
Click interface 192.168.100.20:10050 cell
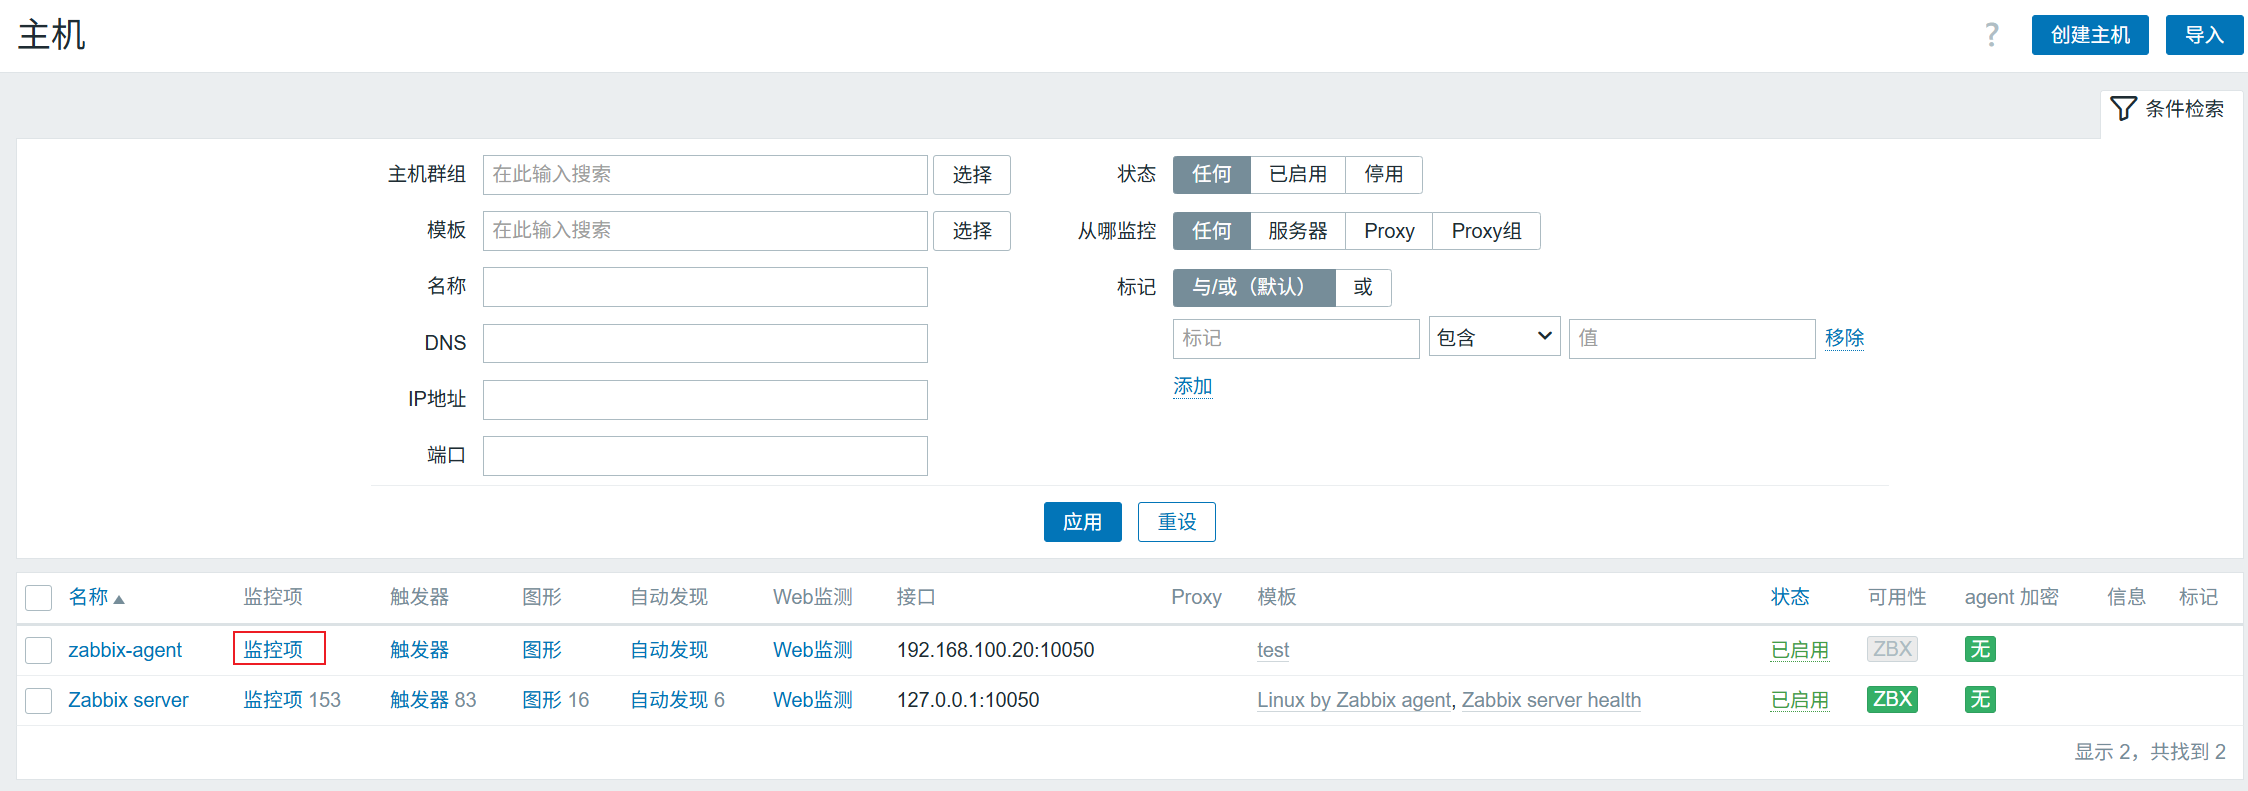tap(995, 650)
